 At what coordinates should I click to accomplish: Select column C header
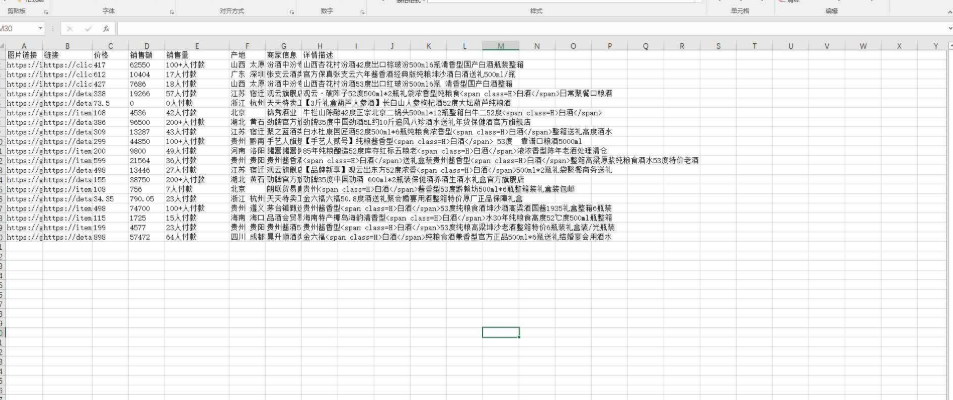coord(110,46)
